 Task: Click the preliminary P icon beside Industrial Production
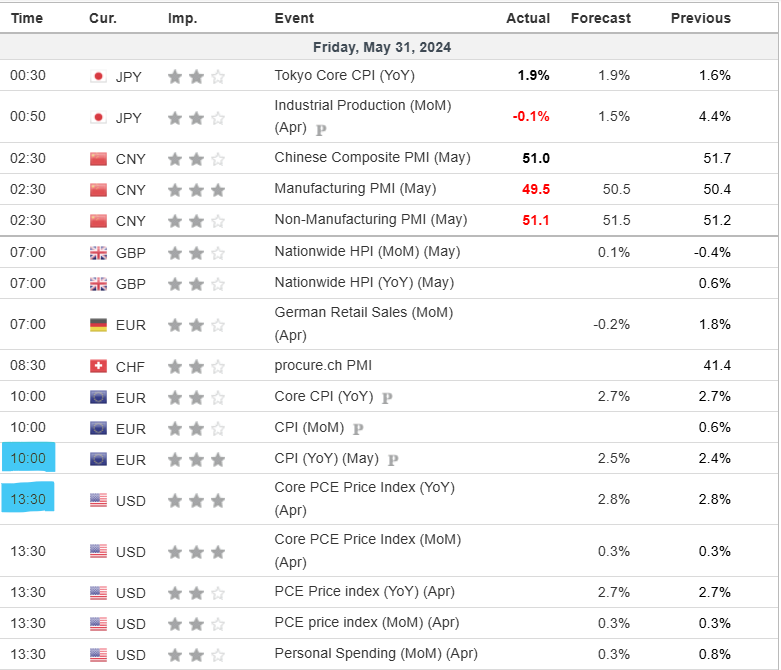pyautogui.click(x=321, y=130)
